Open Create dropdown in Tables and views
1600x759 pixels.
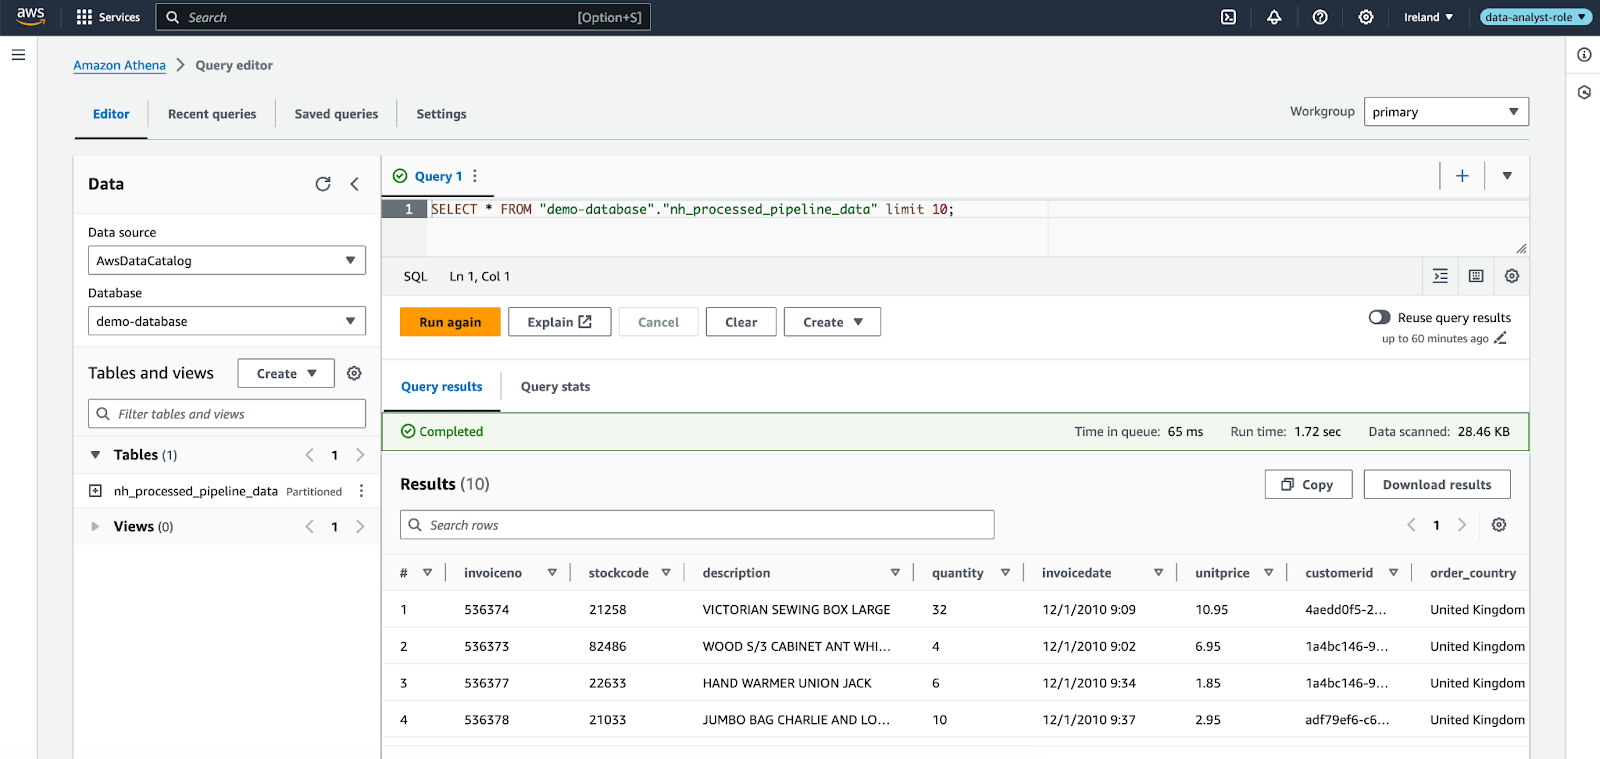pyautogui.click(x=286, y=373)
